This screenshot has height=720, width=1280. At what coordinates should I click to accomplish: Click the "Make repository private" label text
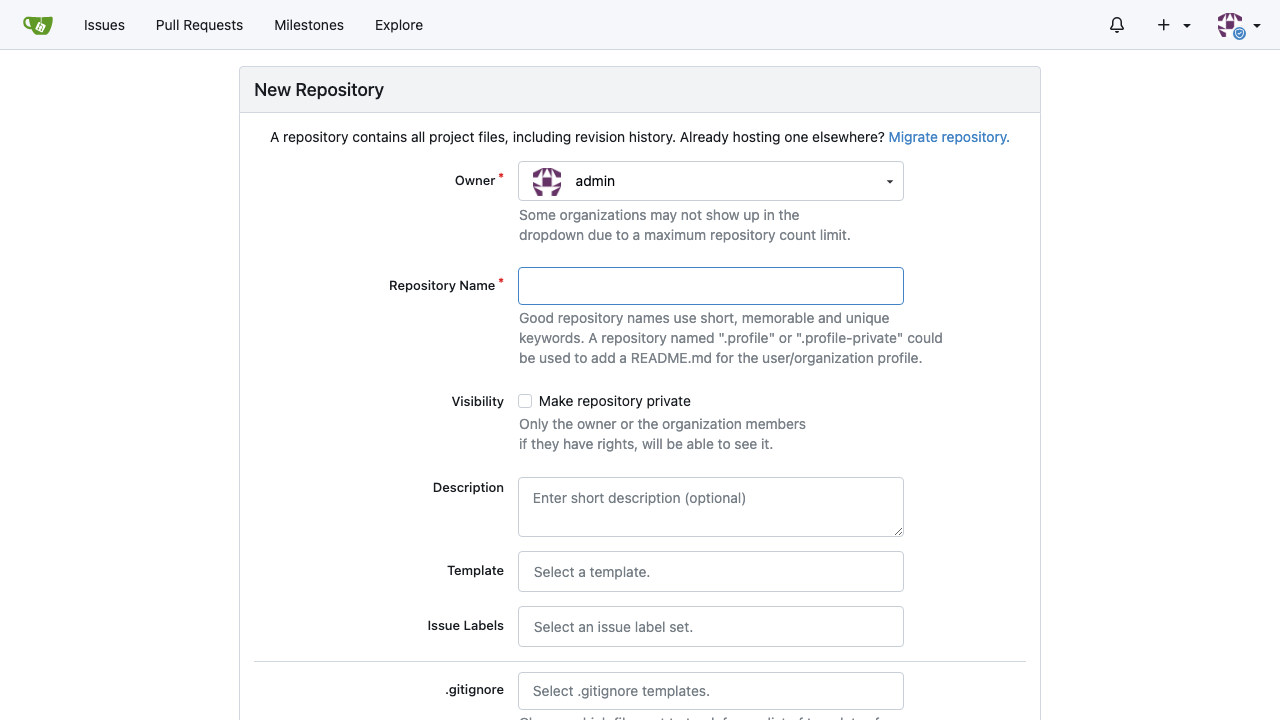click(x=615, y=401)
